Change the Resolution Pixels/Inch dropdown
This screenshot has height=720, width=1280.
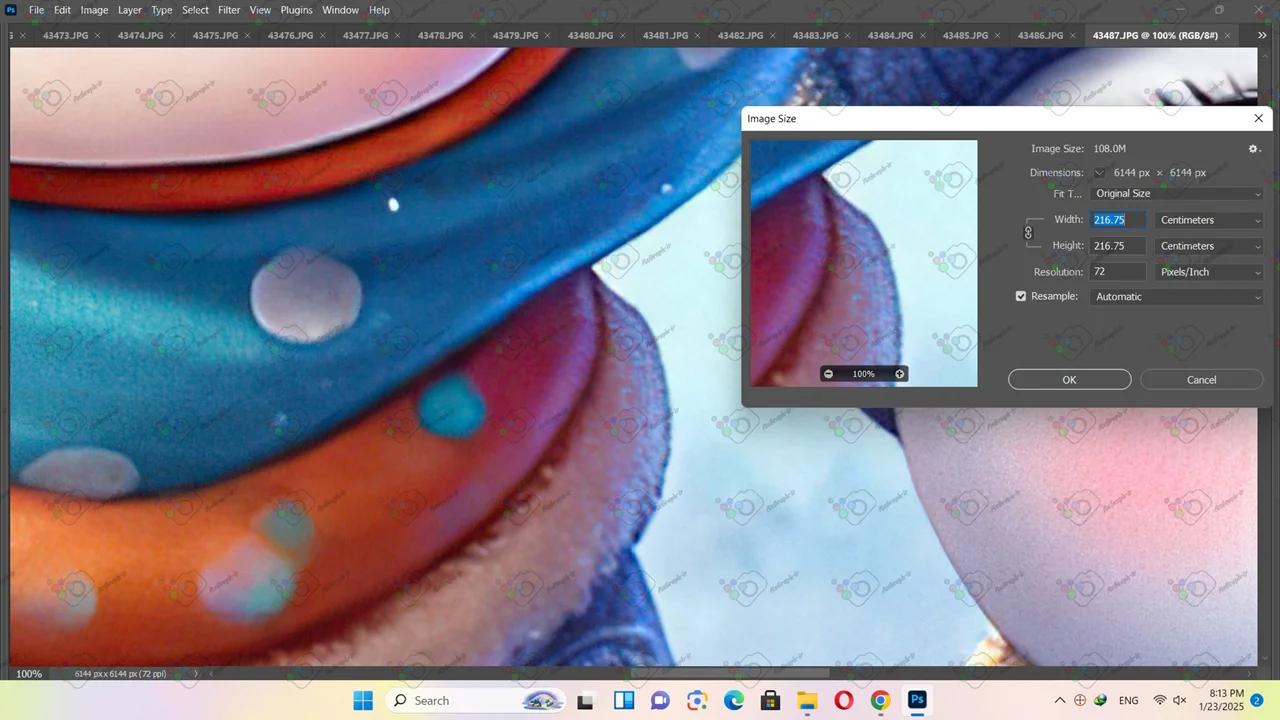tap(1209, 272)
